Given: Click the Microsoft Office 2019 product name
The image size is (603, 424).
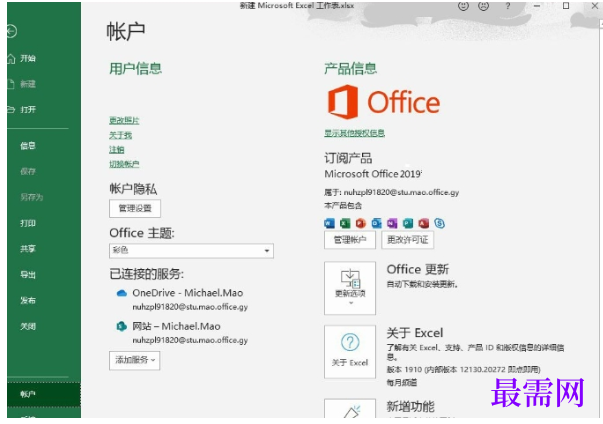Looking at the screenshot, I should [373, 174].
